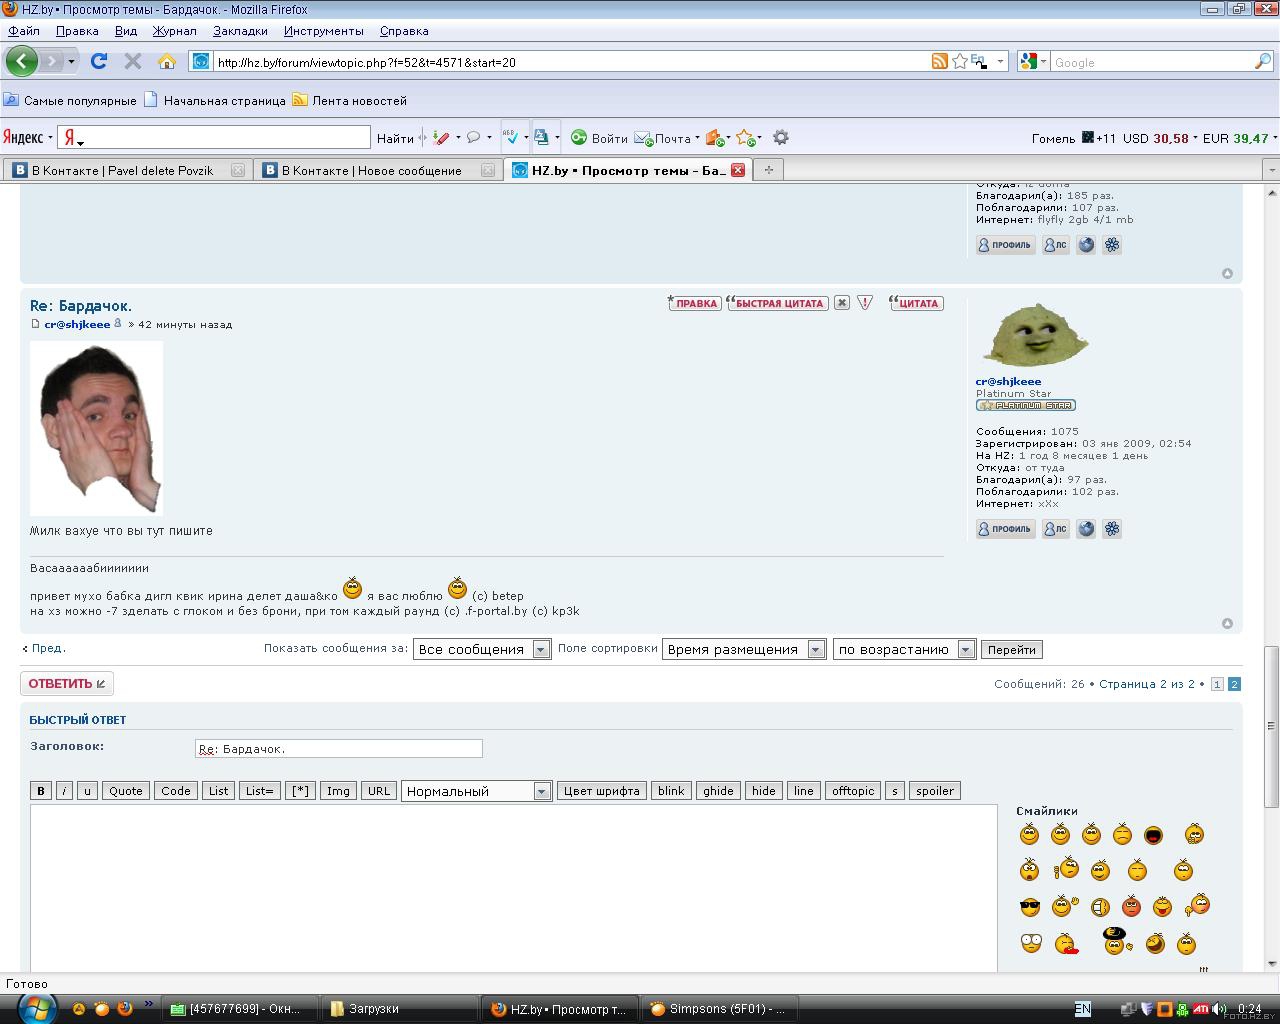Open the Инструменты menu
The height and width of the screenshot is (1024, 1280).
pyautogui.click(x=323, y=31)
